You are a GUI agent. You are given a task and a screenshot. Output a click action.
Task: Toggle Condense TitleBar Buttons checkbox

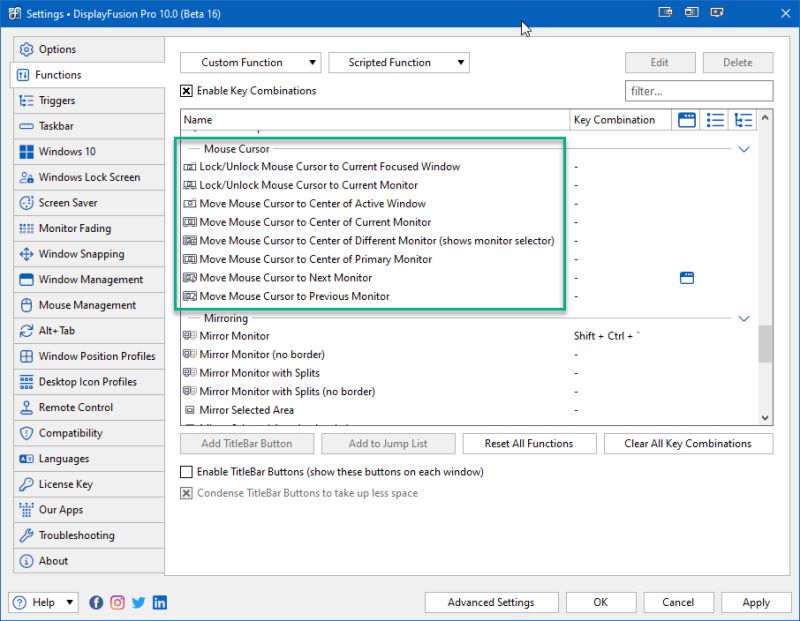(186, 493)
